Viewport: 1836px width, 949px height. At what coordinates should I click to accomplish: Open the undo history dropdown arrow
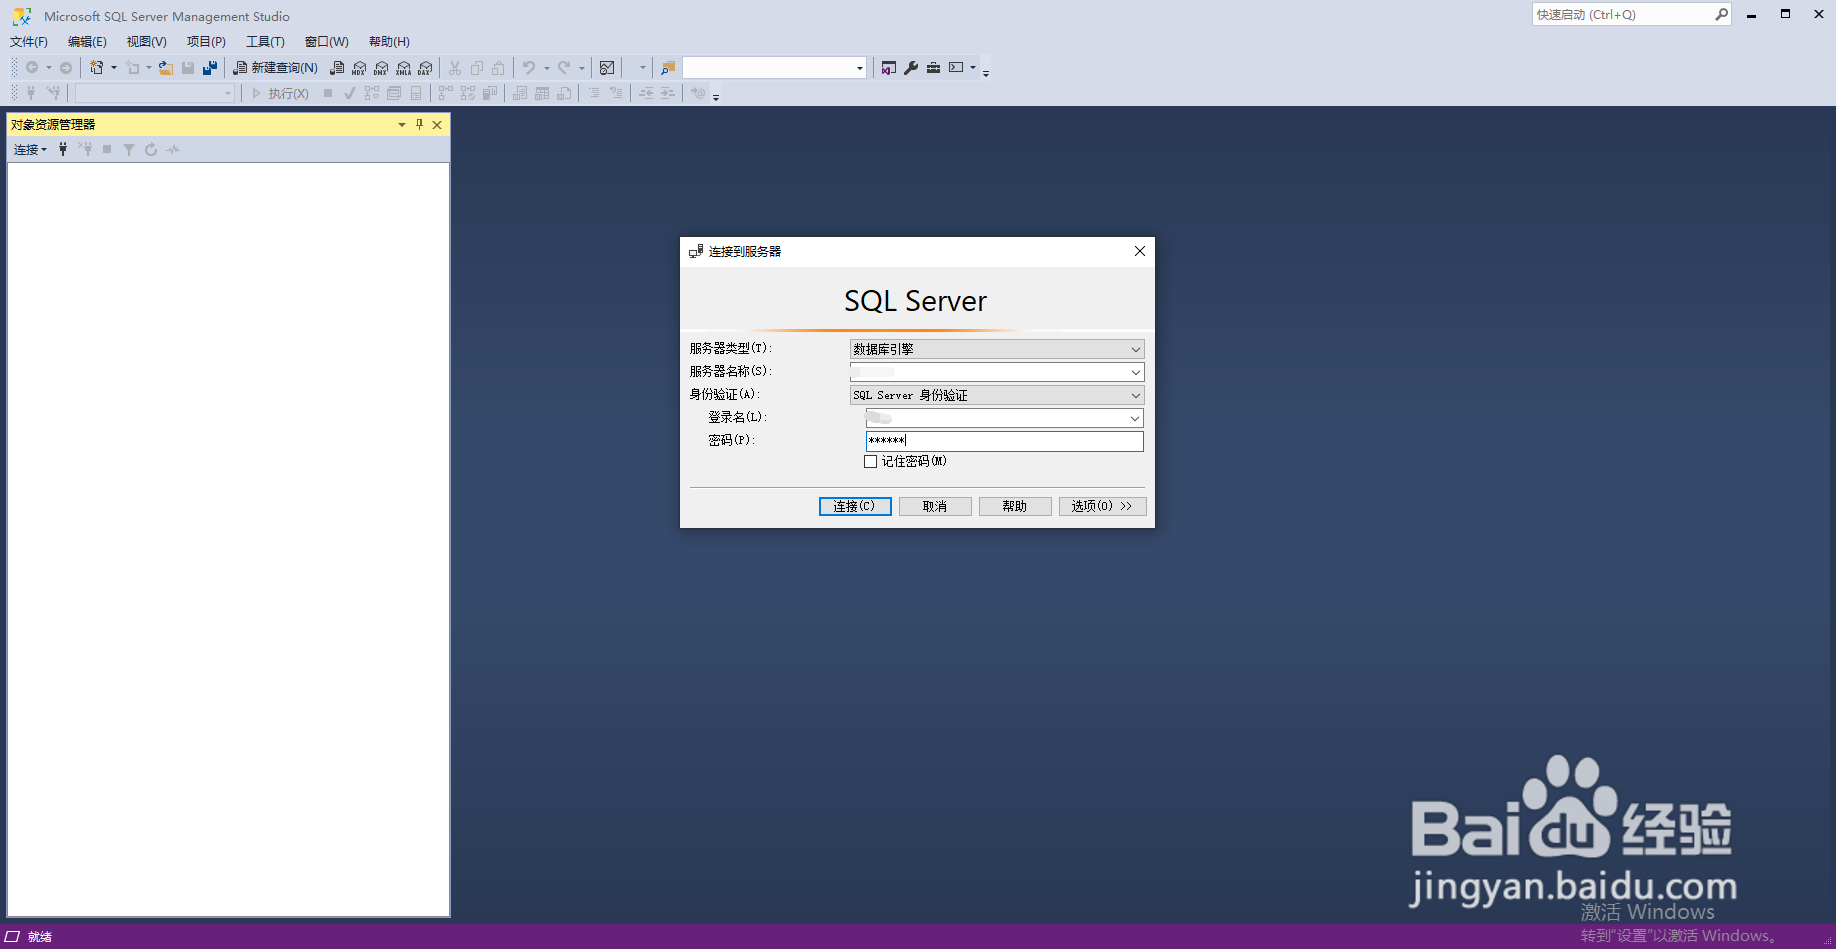click(x=546, y=68)
